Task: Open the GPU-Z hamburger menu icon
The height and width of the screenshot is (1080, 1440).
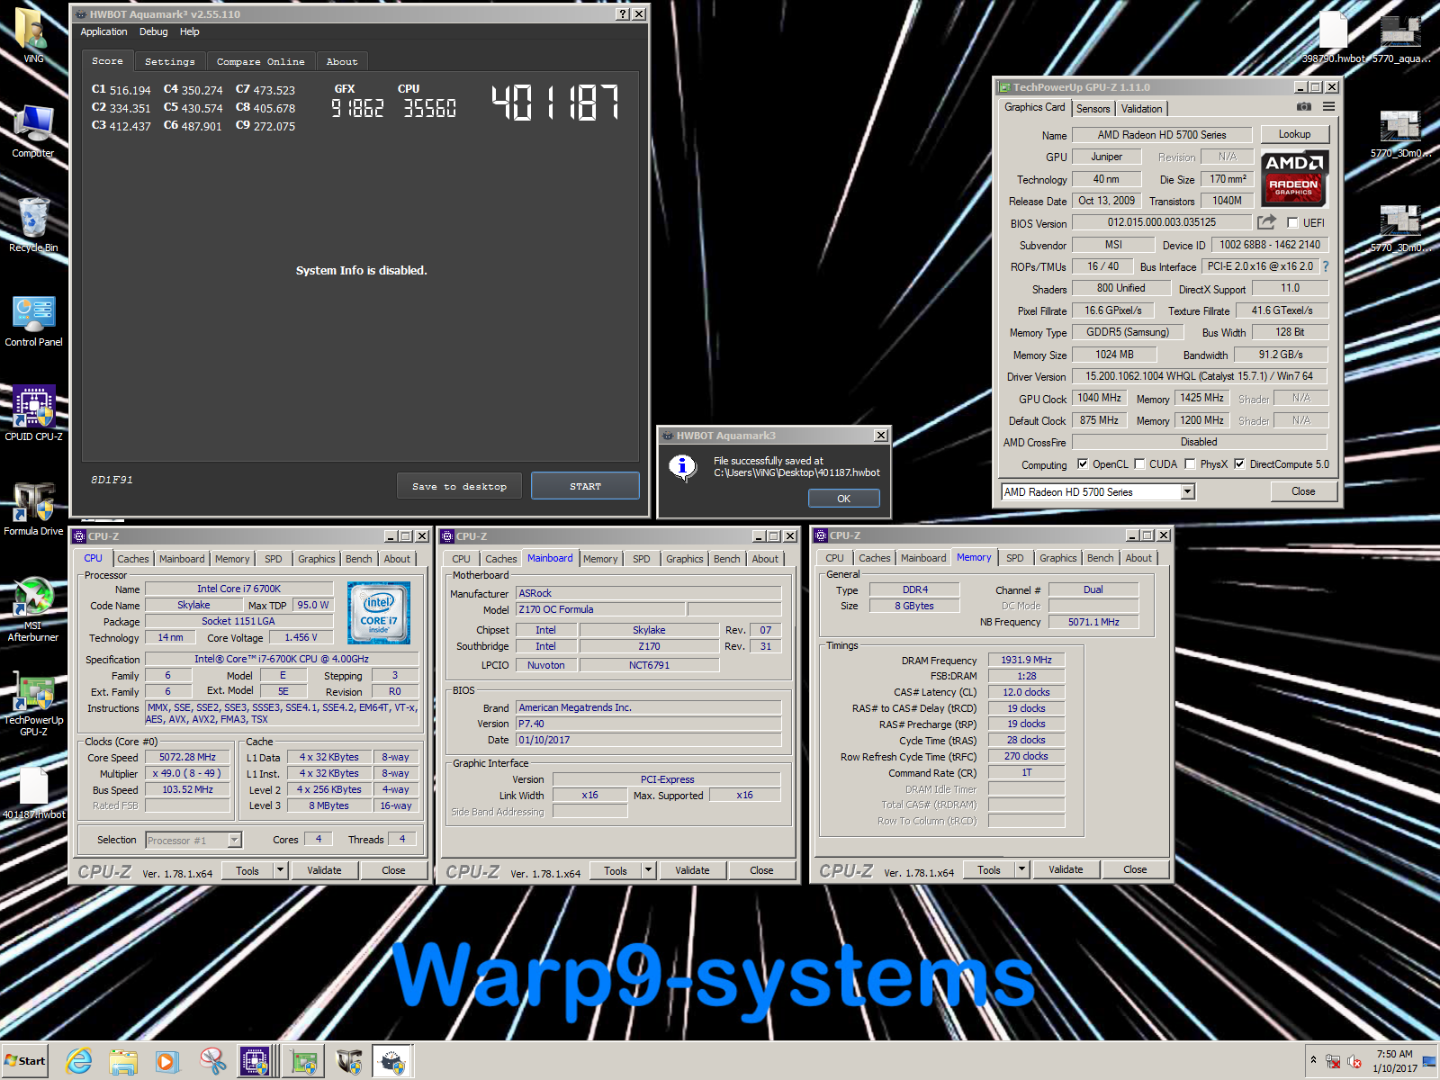Action: click(1329, 107)
